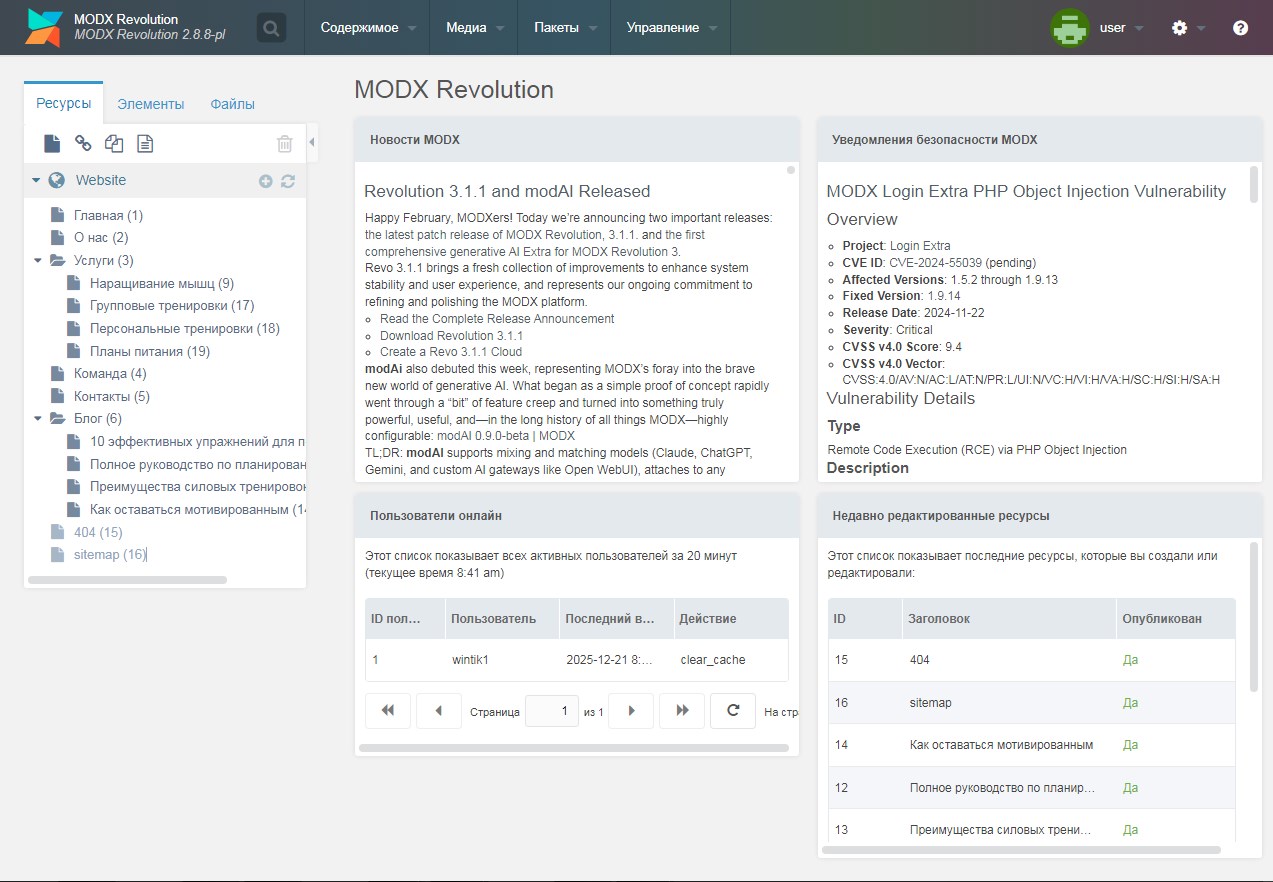Refresh the Website resource tree
Screen dimensions: 1273x882
coord(288,181)
